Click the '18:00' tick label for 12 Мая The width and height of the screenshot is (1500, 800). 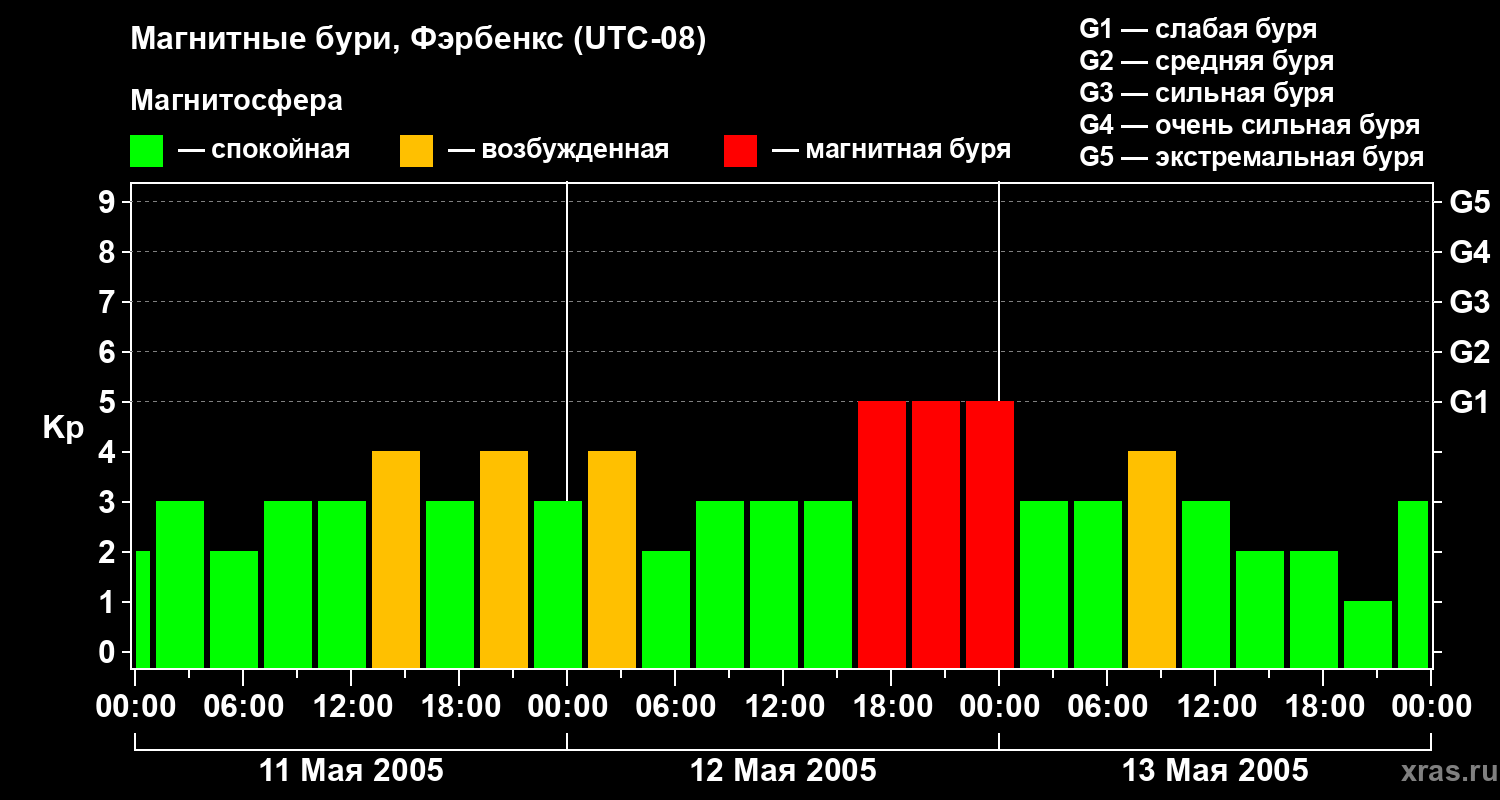[891, 707]
